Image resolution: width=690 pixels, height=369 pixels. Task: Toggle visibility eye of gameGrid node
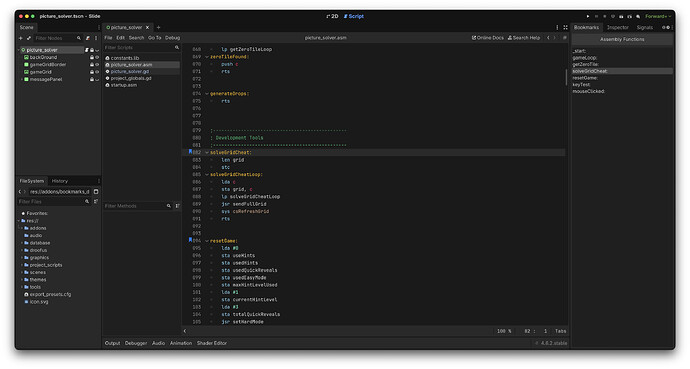point(97,72)
